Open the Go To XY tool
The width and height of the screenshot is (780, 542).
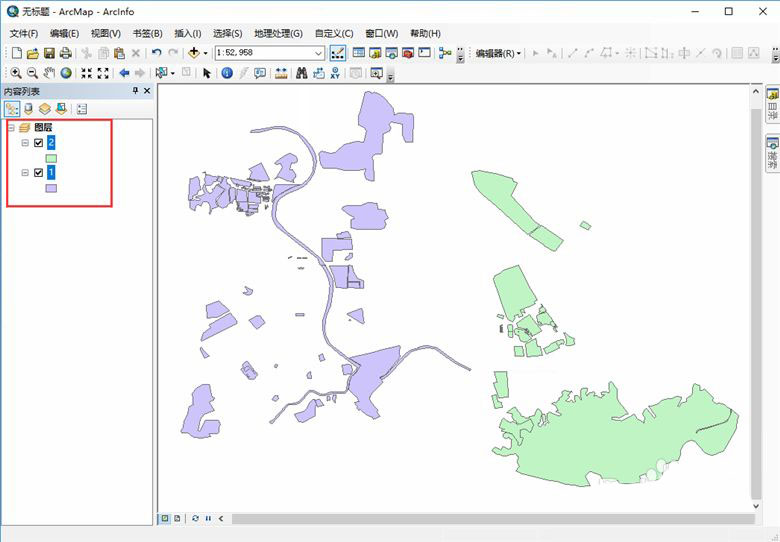(335, 73)
